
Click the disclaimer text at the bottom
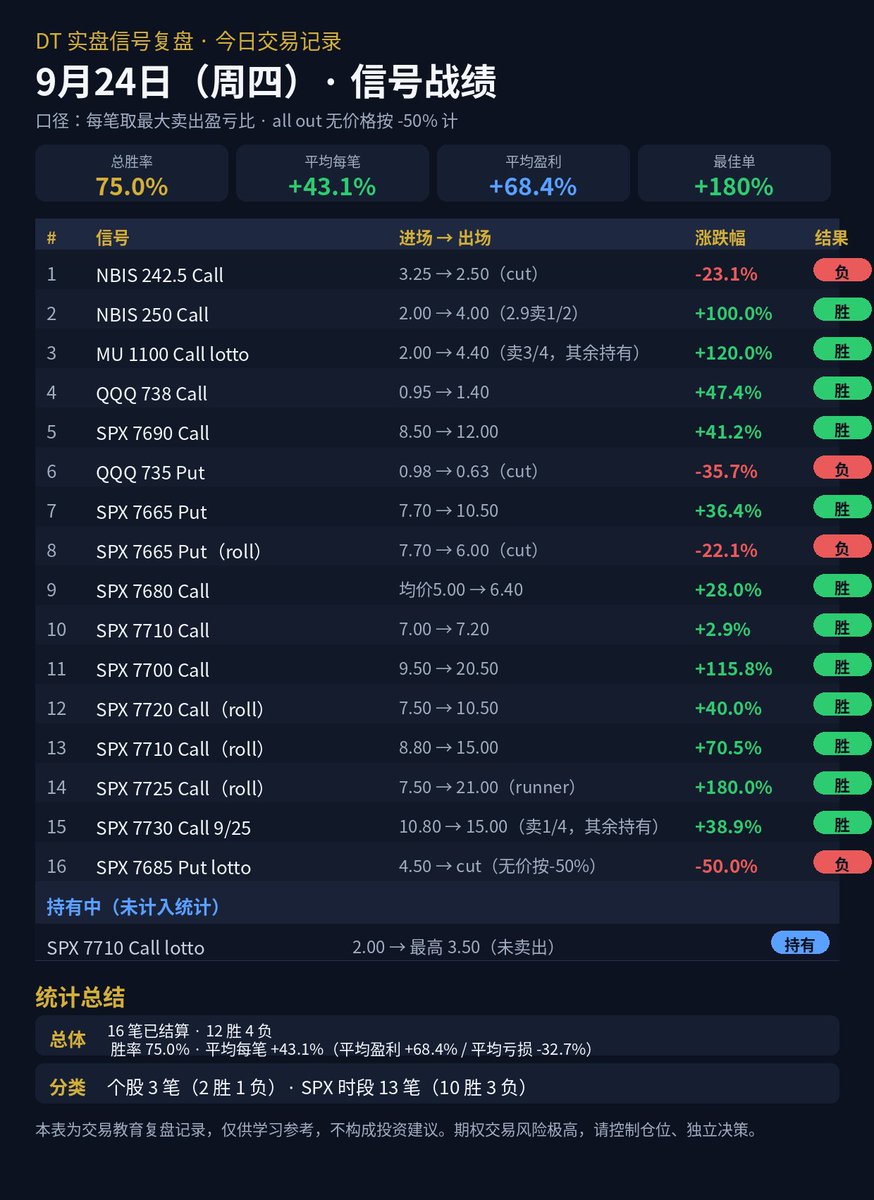[397, 1130]
